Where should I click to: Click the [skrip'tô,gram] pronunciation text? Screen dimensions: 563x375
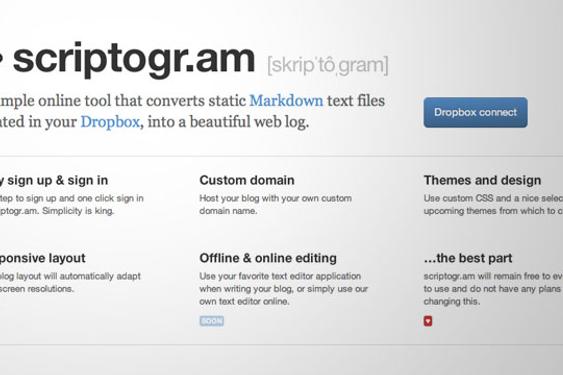coord(328,65)
